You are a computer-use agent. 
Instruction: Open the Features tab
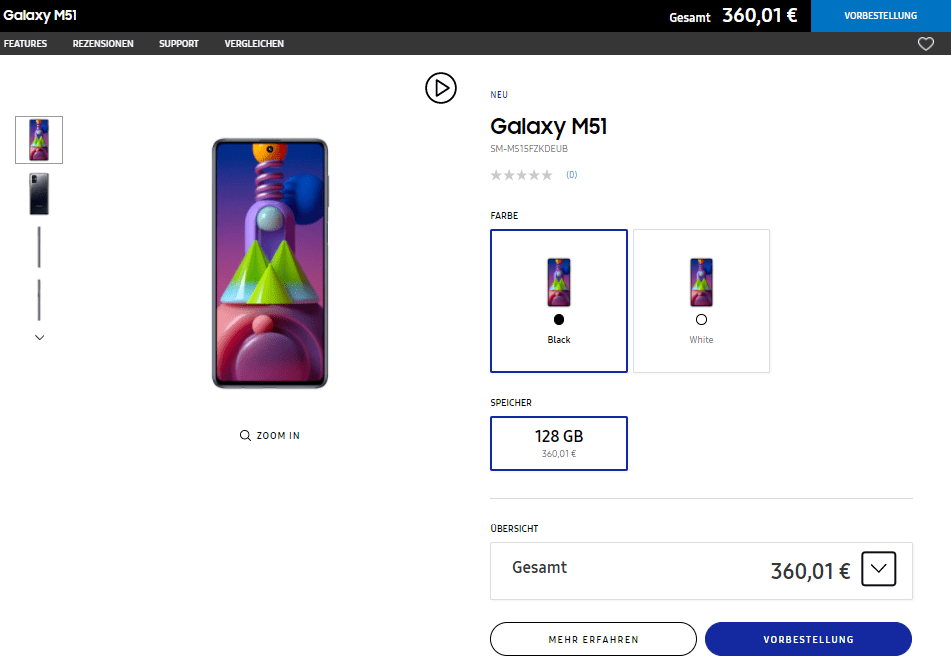(x=25, y=44)
